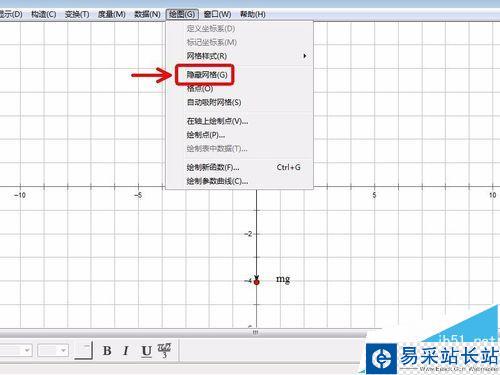
Task: Click the 标记坐标系(M) entry
Action: coord(239,42)
